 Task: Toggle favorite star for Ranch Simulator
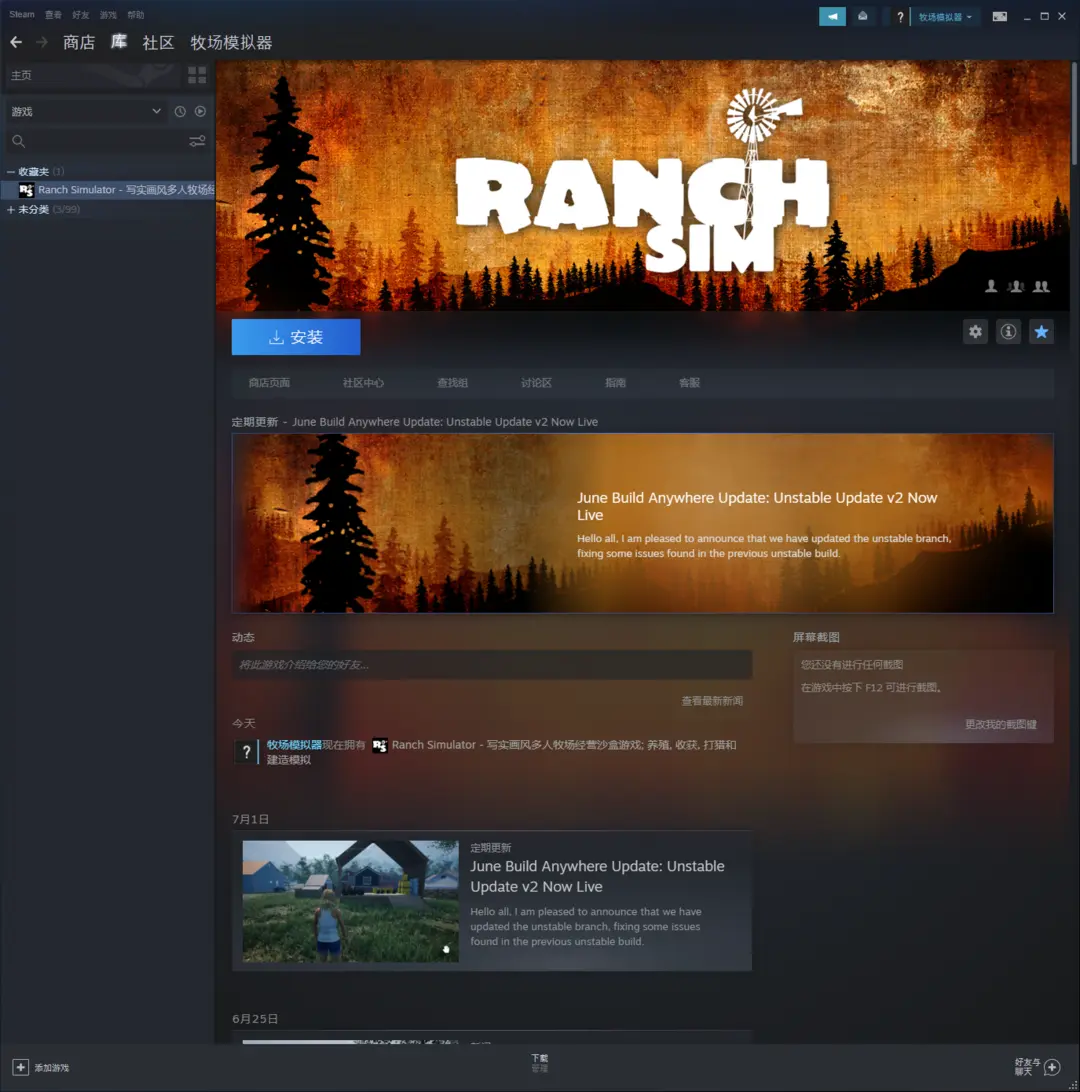1041,332
